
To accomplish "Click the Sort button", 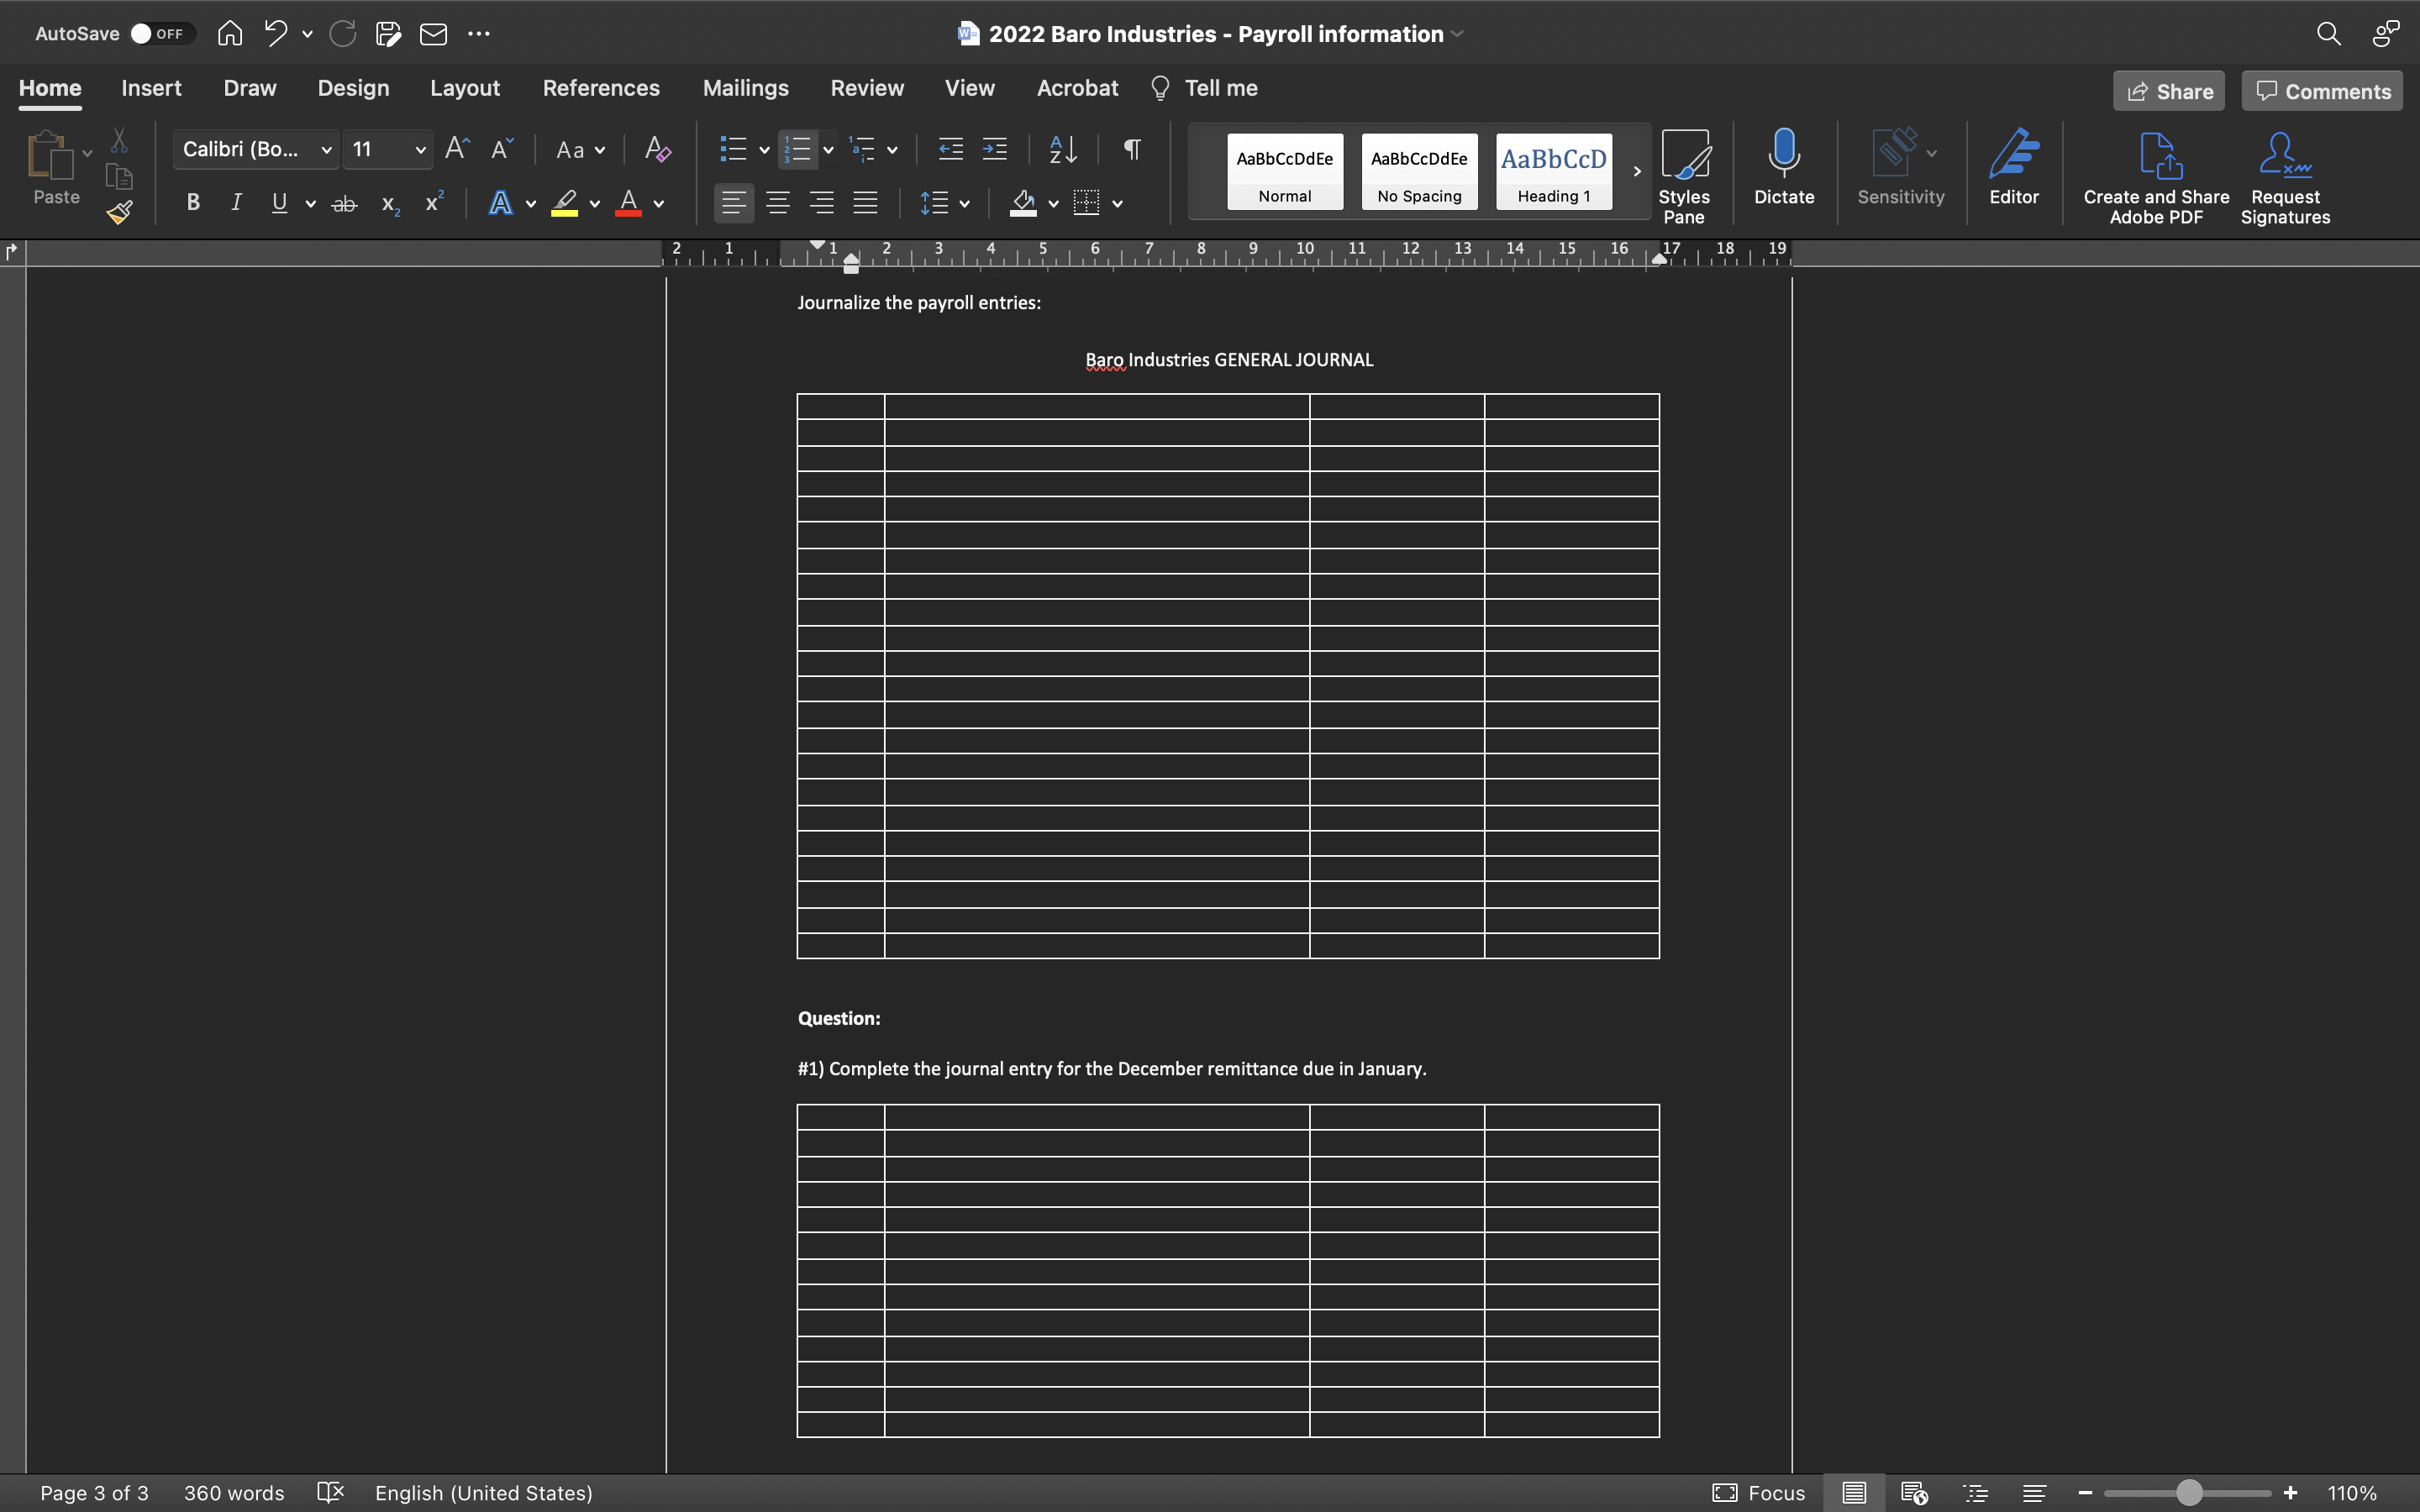I will click(1062, 149).
